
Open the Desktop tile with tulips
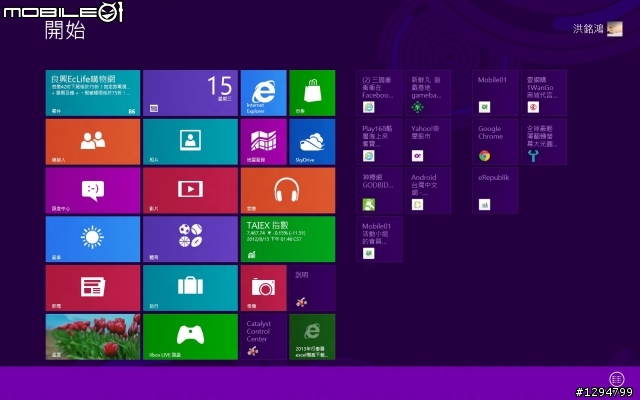93,337
